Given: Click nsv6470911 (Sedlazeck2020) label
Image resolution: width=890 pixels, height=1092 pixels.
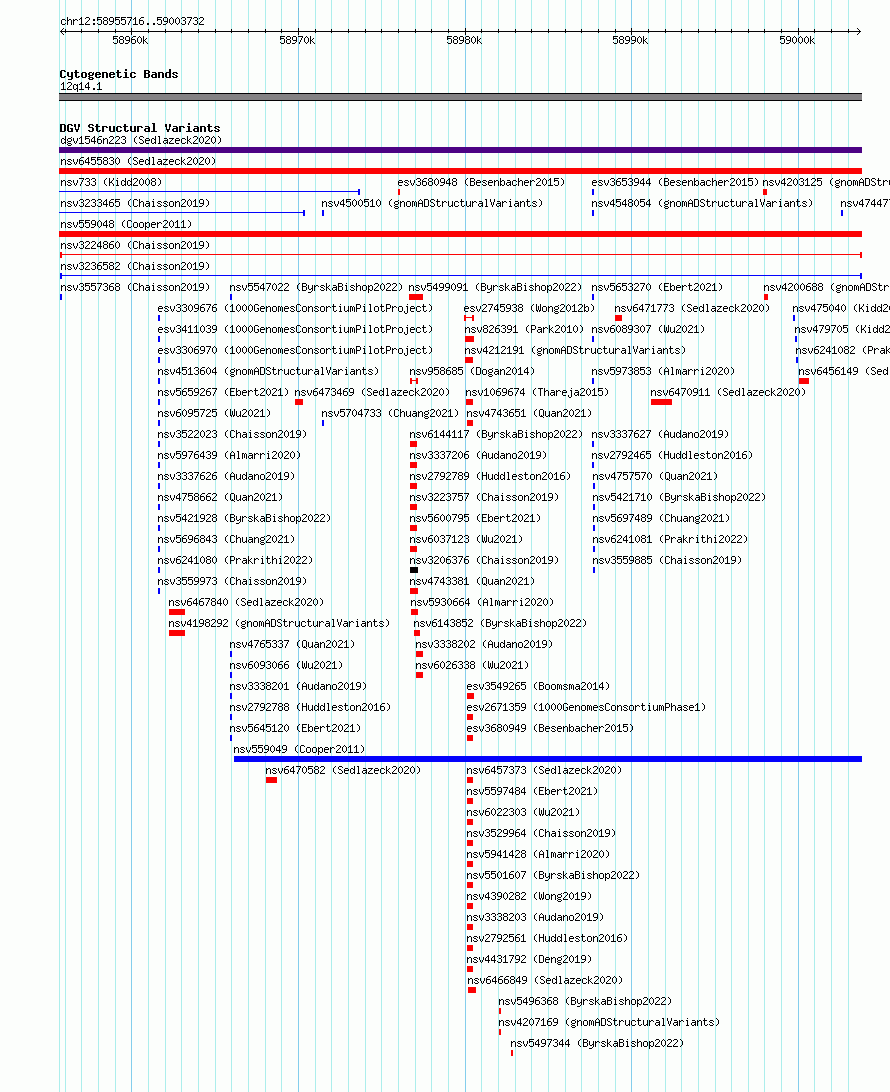Looking at the screenshot, I should (728, 392).
